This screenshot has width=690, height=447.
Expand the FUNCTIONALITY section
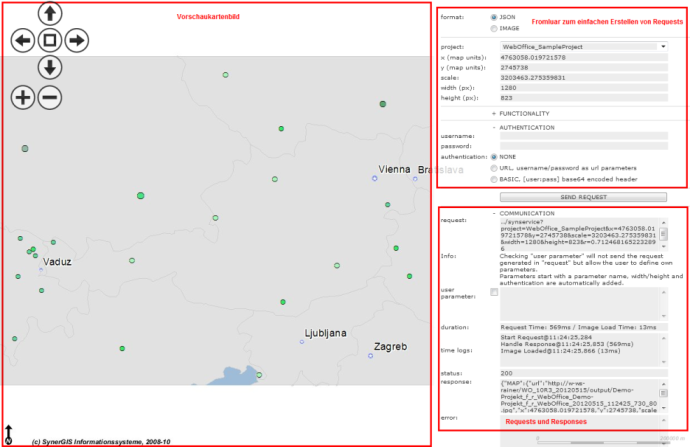(x=494, y=113)
